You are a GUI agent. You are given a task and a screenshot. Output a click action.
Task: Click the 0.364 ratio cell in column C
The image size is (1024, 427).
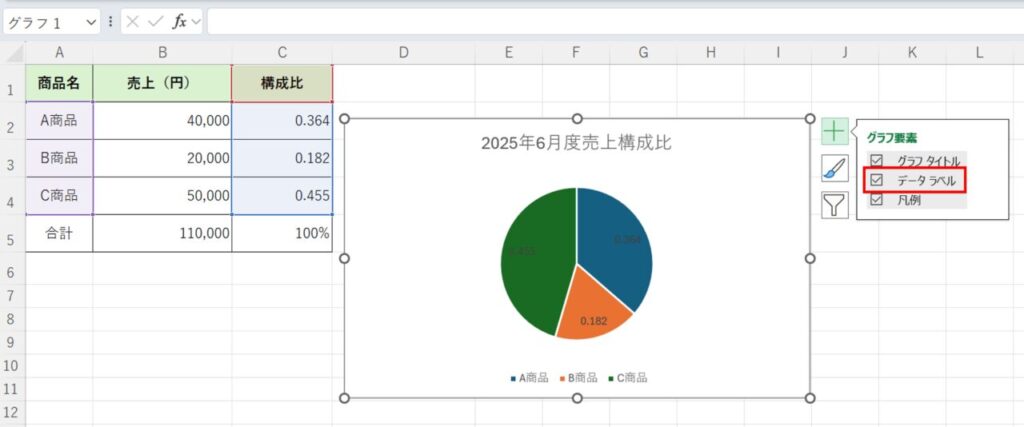tap(282, 121)
